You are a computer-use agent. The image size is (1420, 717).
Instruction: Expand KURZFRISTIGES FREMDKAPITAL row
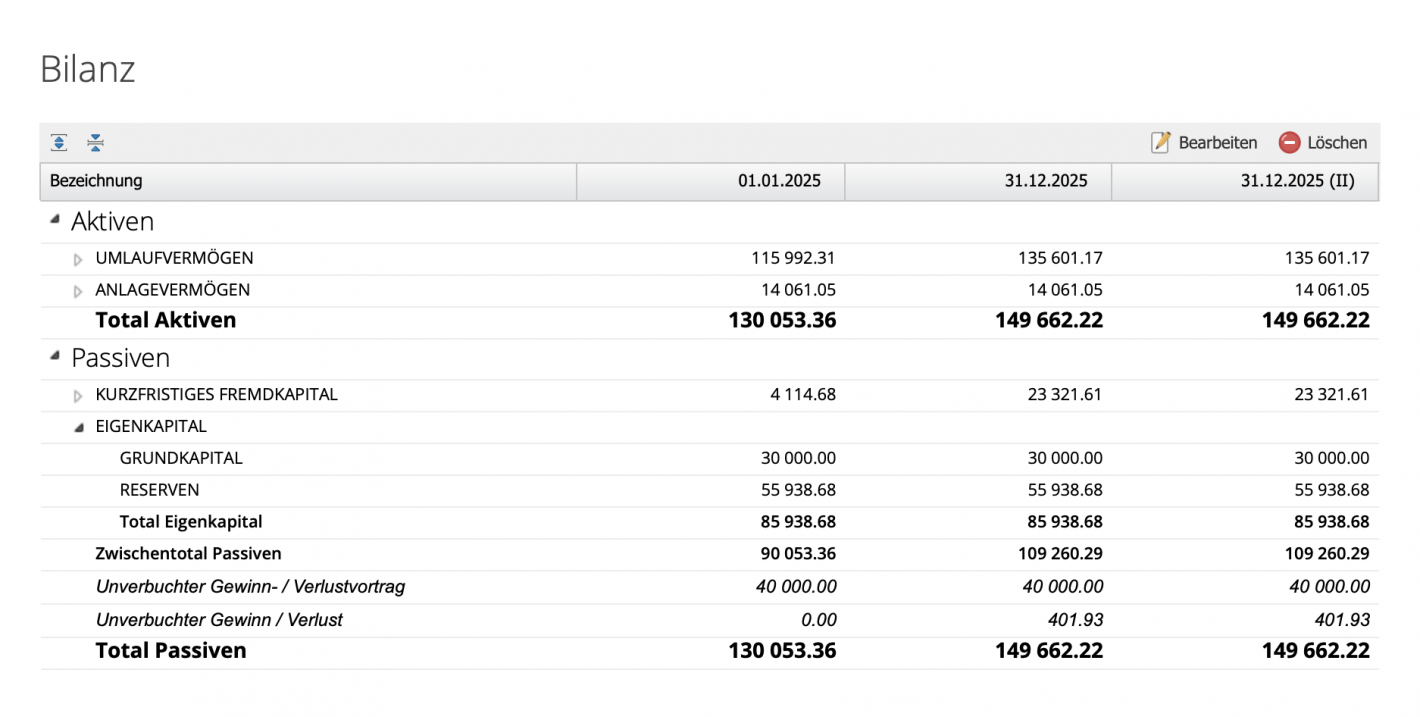(78, 396)
